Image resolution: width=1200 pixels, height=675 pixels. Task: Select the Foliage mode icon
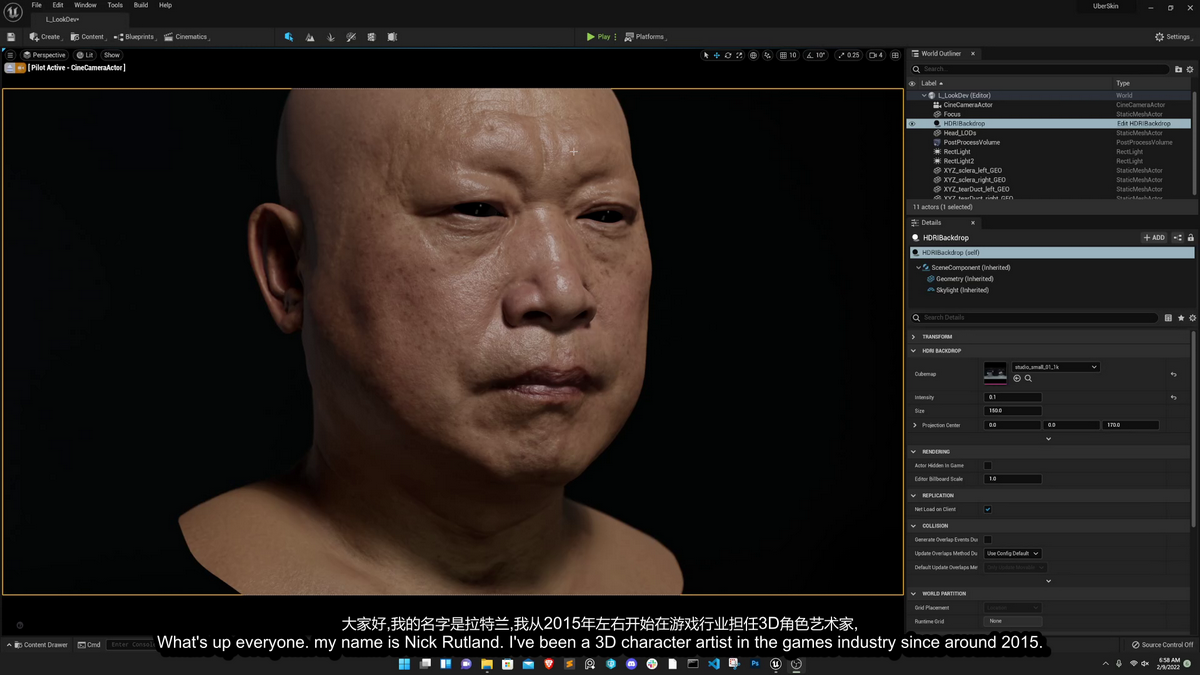pyautogui.click(x=331, y=37)
